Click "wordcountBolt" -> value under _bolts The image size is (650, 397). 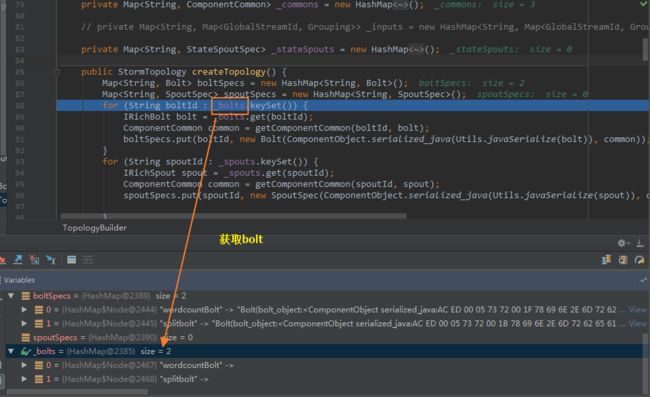[x=196, y=365]
